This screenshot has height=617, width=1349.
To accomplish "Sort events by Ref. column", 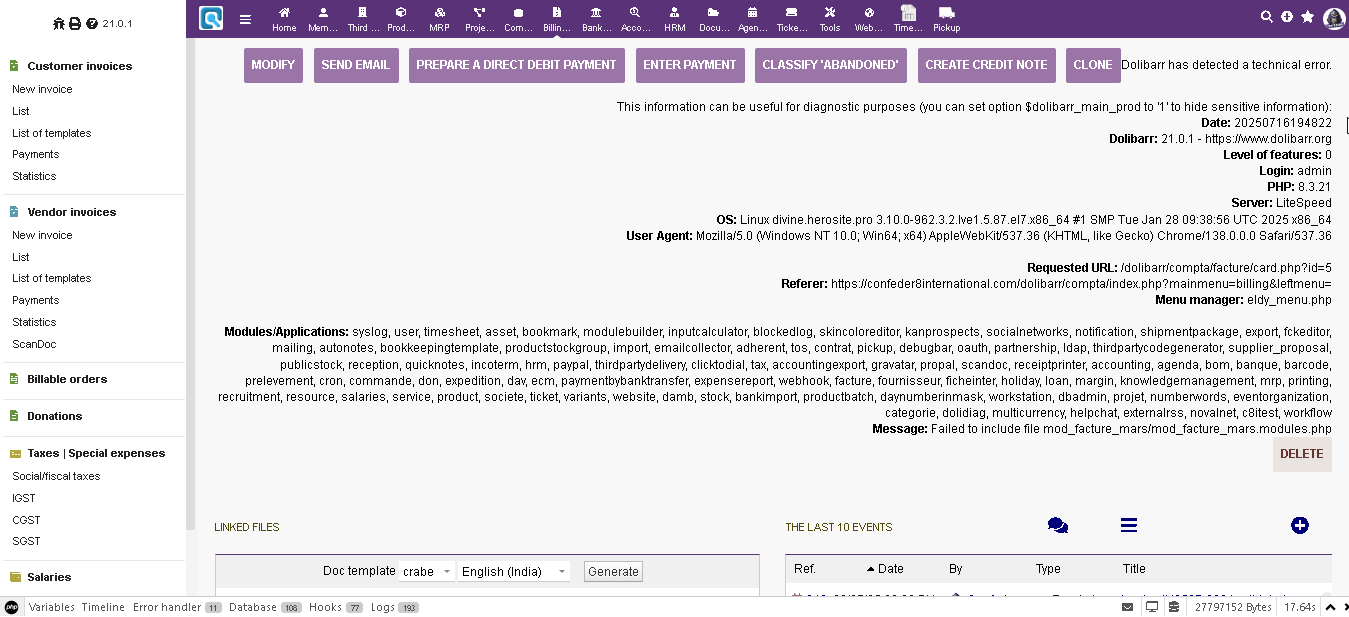I will point(805,569).
